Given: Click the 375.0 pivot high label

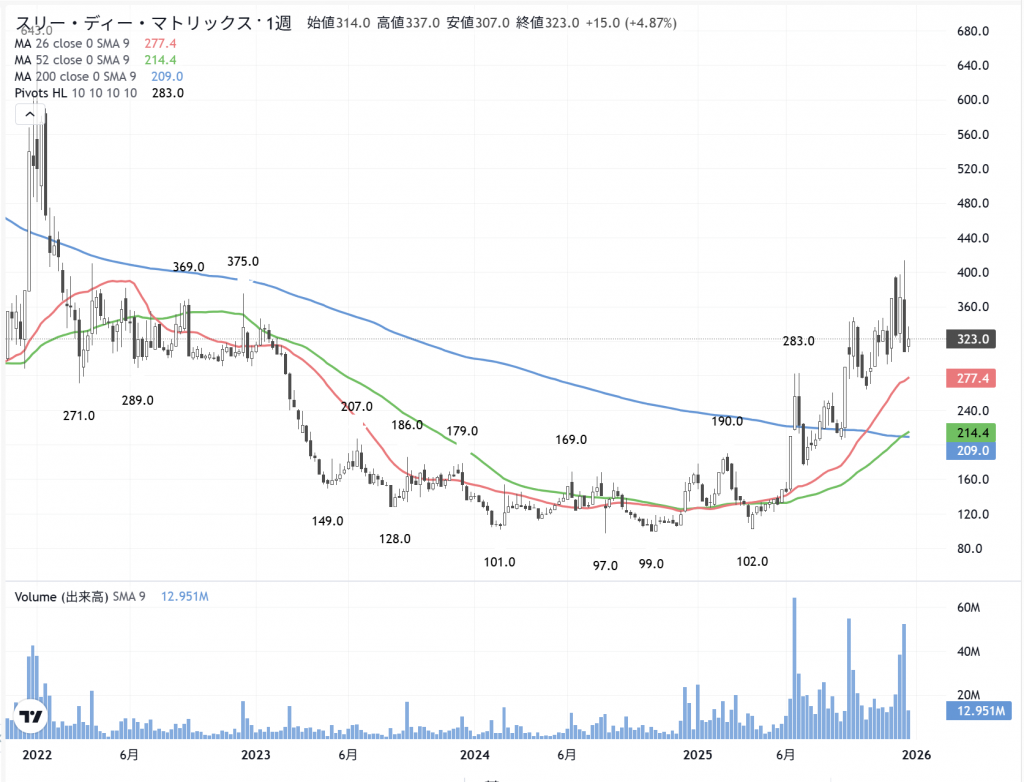Looking at the screenshot, I should (x=243, y=261).
